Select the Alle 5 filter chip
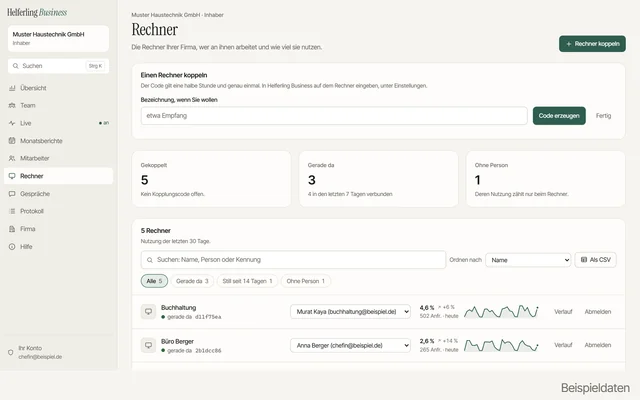The width and height of the screenshot is (640, 400). (x=154, y=281)
